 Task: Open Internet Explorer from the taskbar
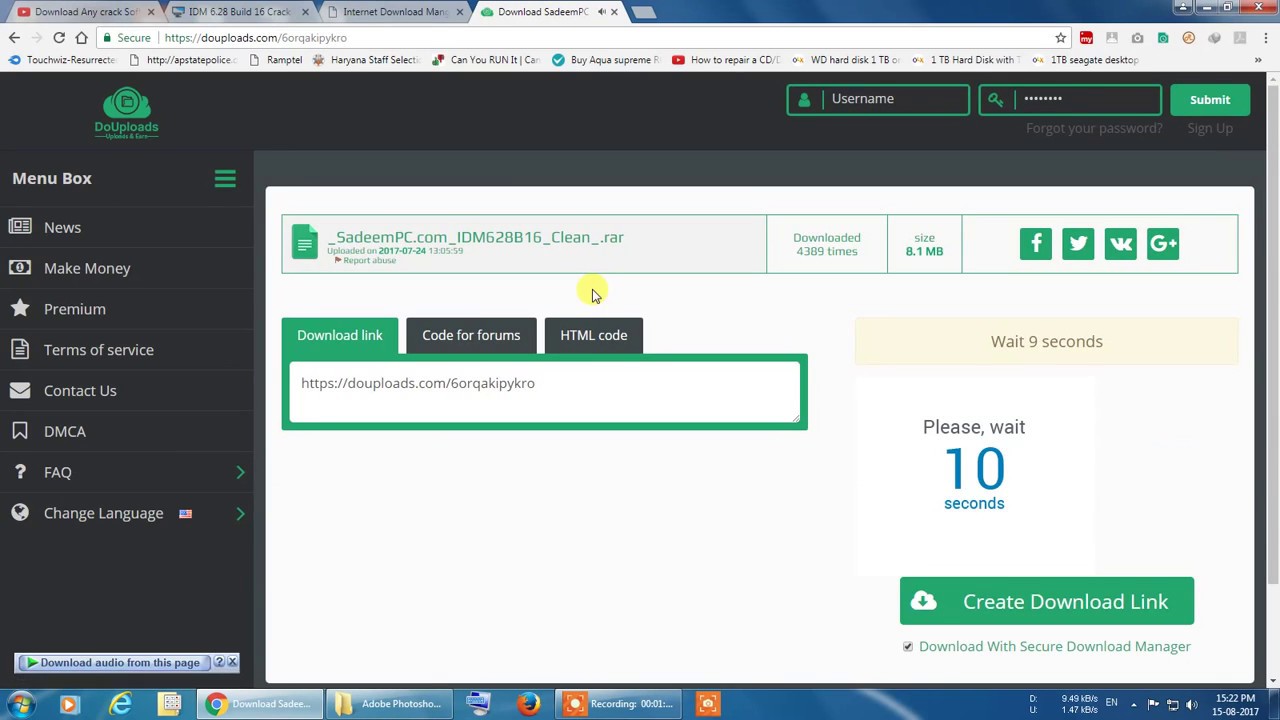120,704
